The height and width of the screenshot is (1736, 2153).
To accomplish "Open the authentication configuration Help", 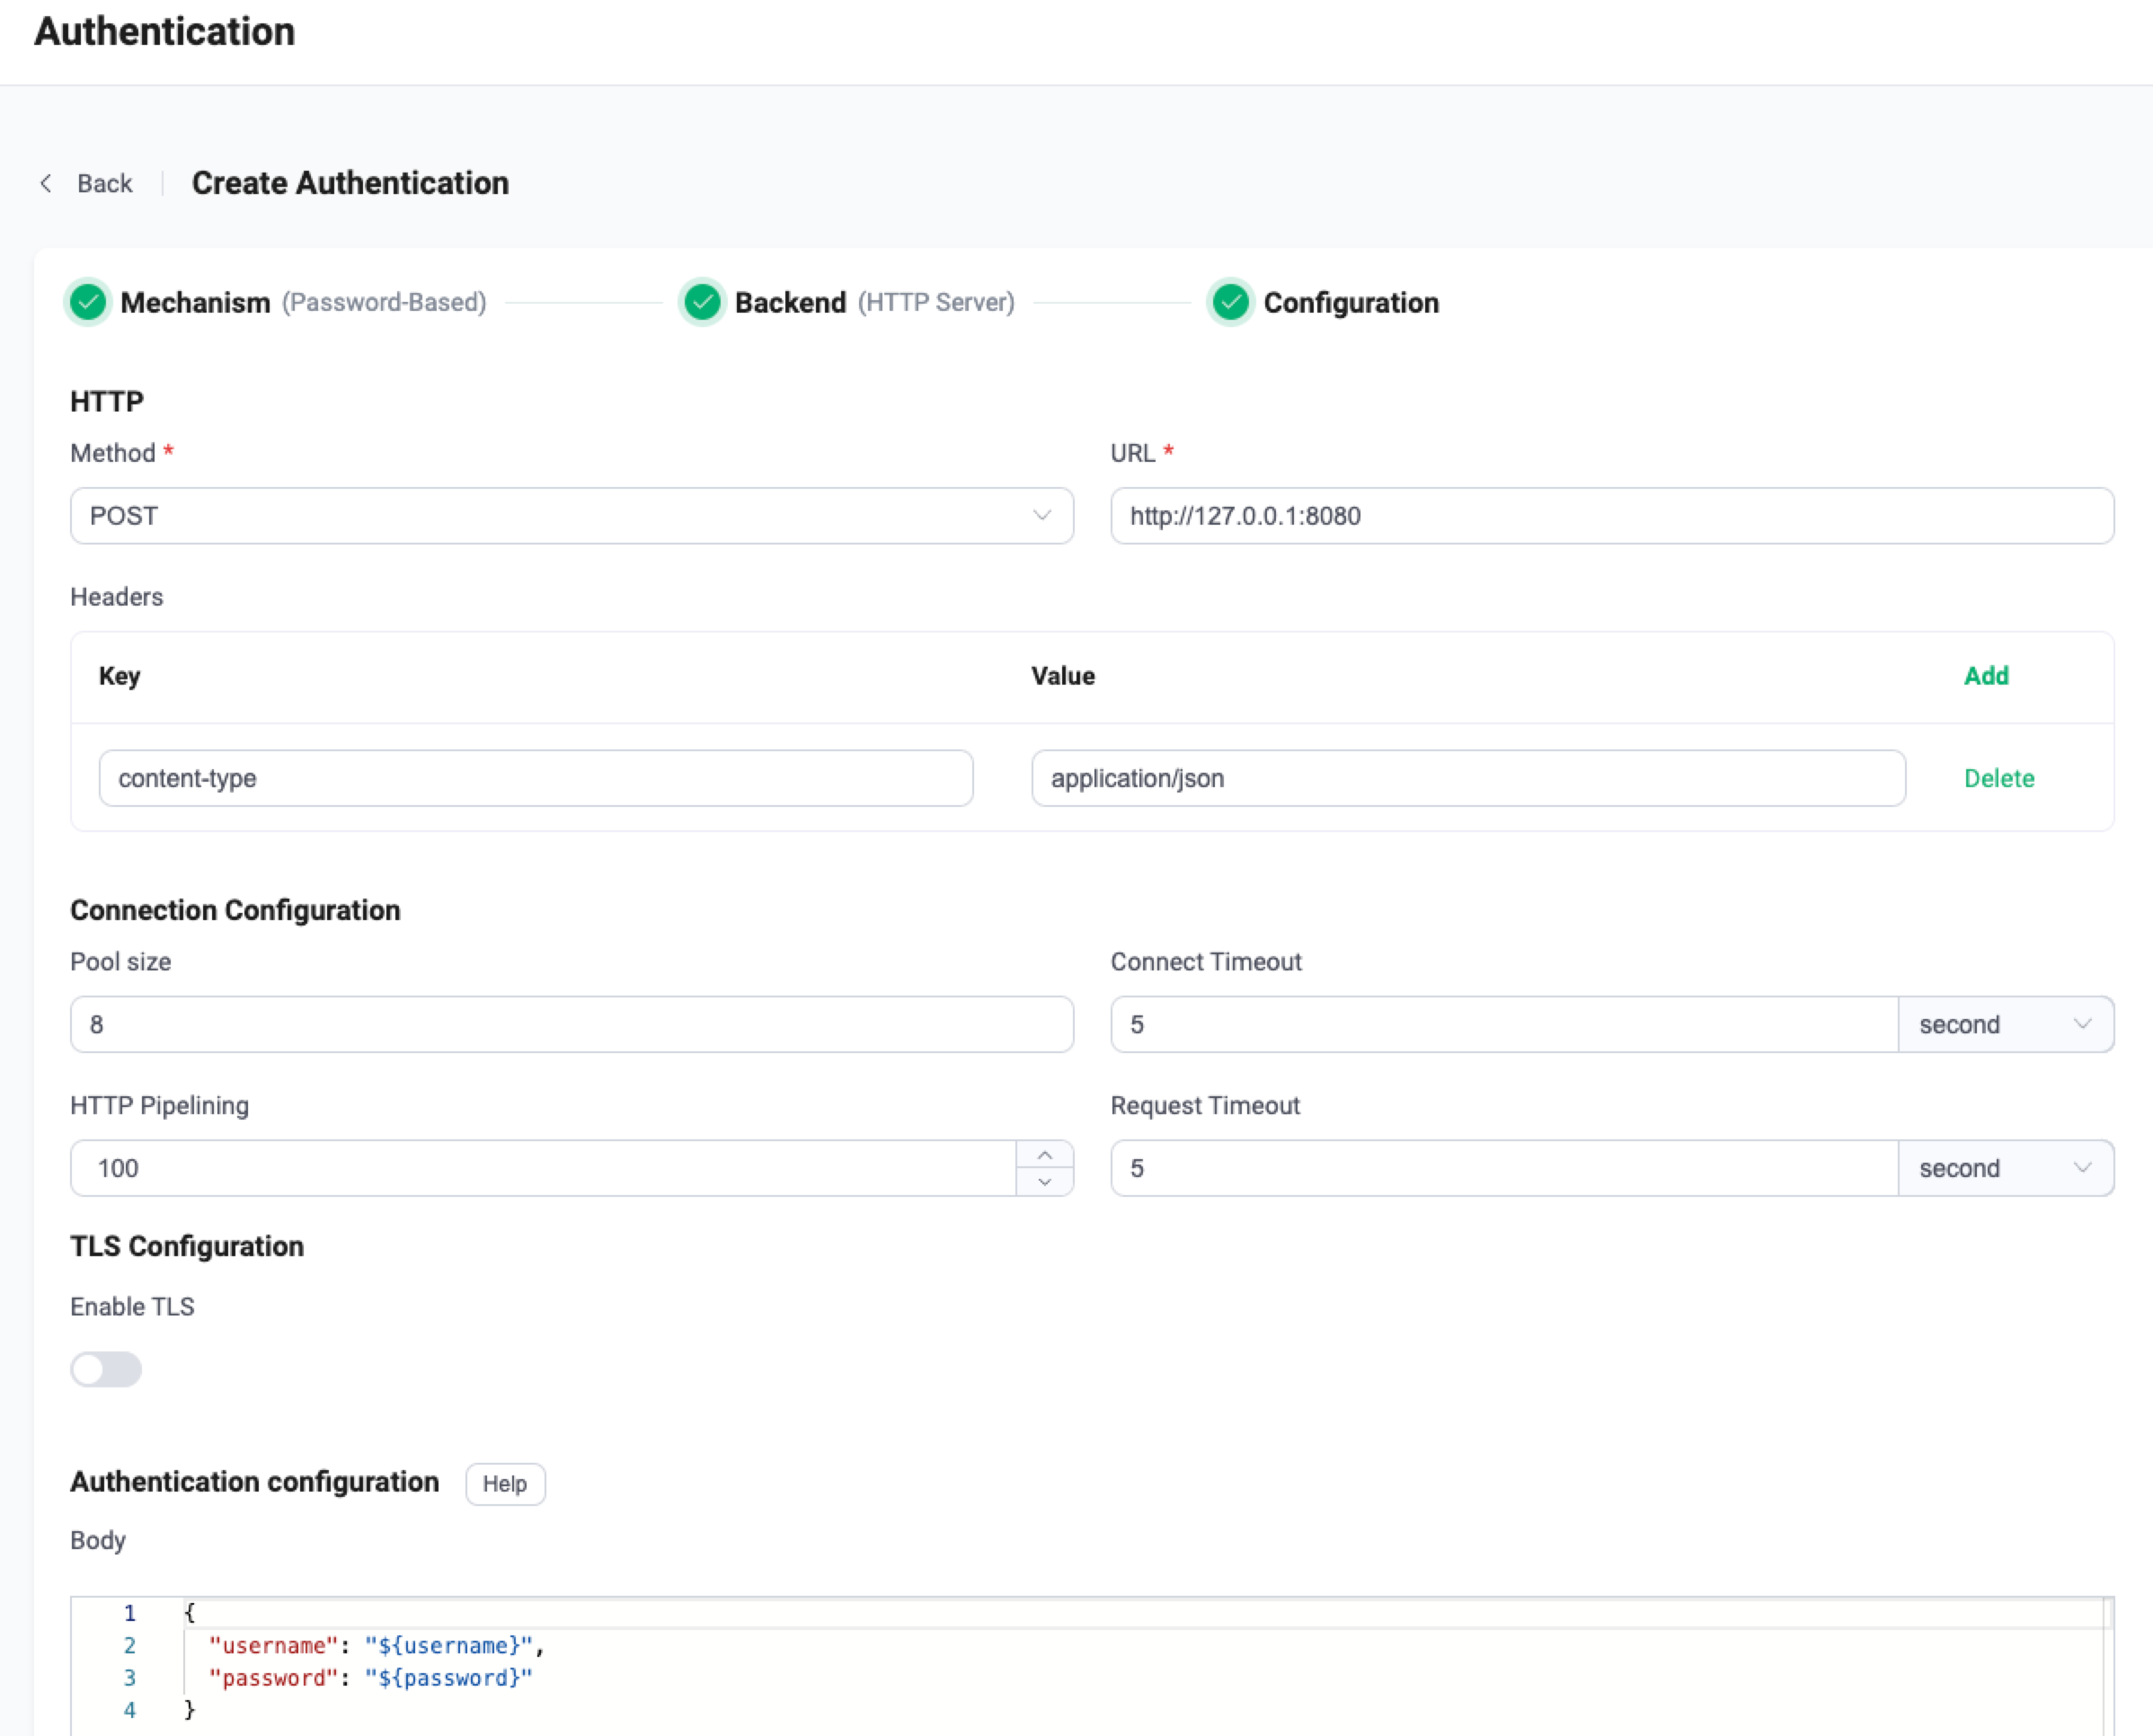I will (x=504, y=1484).
